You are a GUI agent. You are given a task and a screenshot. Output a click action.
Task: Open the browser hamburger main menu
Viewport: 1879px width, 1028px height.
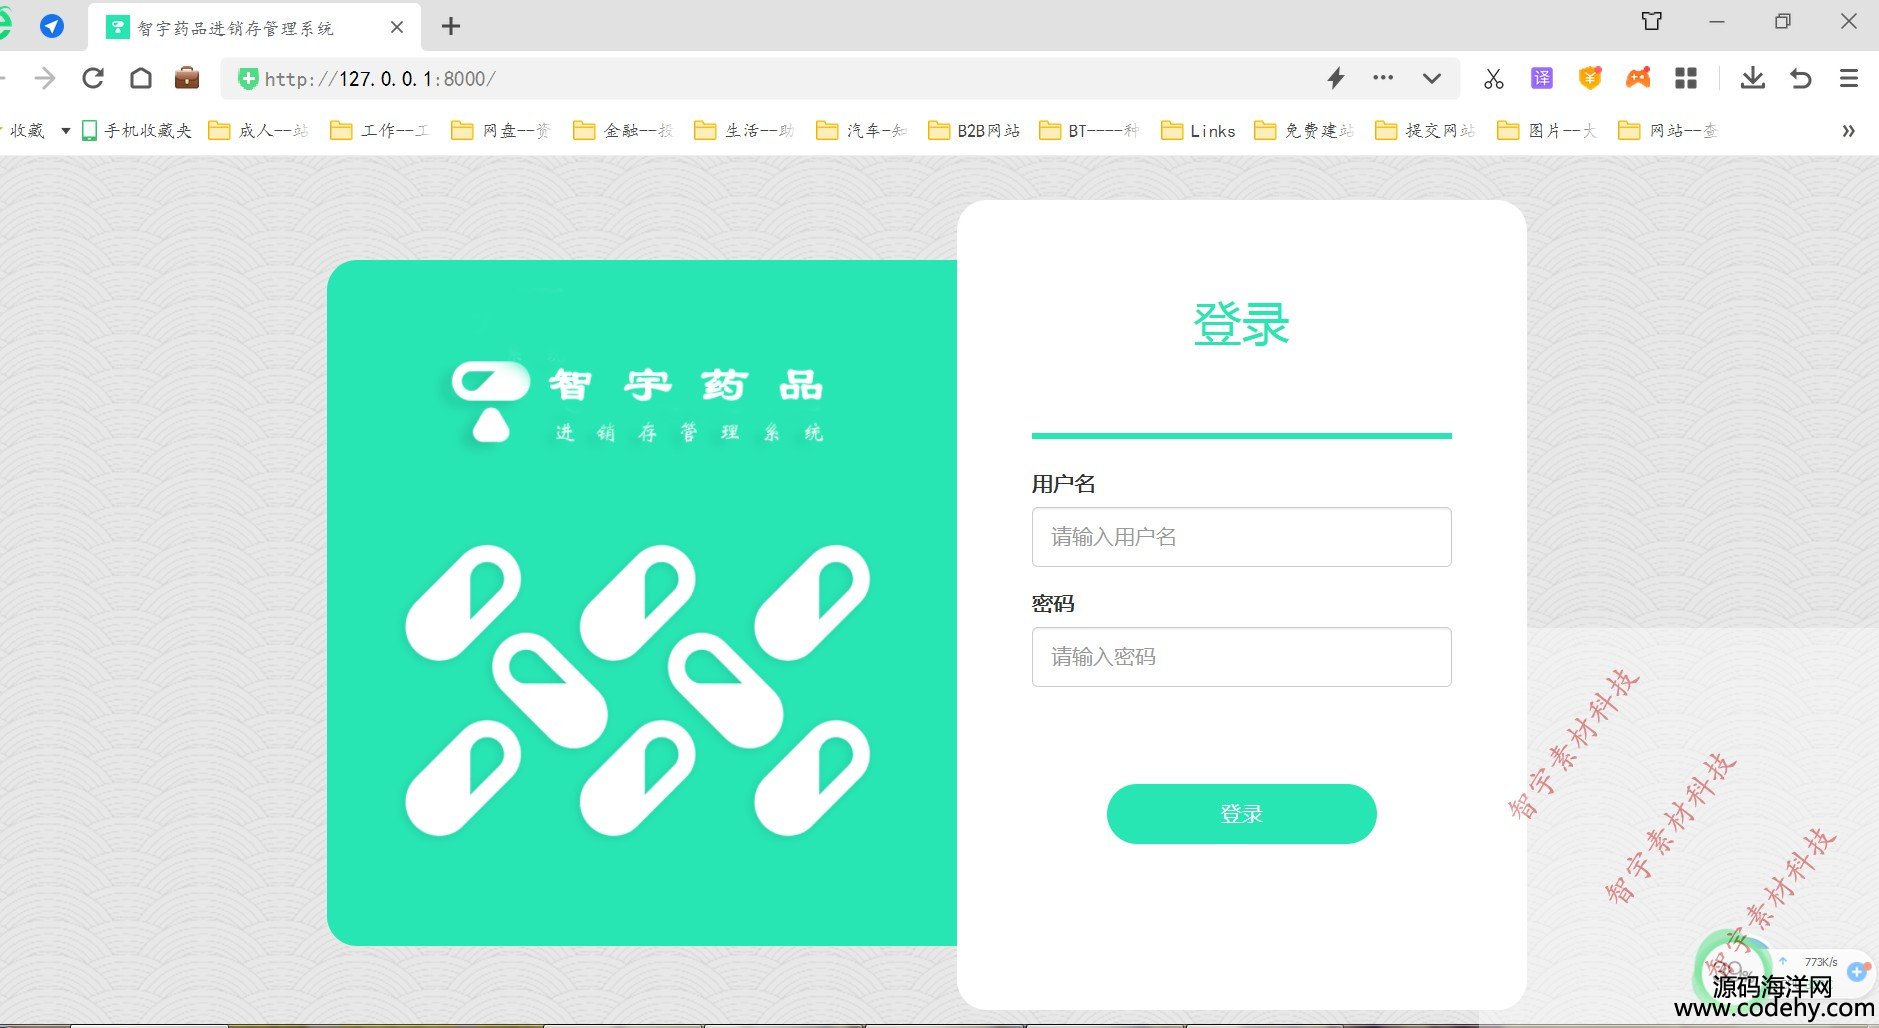coord(1849,78)
